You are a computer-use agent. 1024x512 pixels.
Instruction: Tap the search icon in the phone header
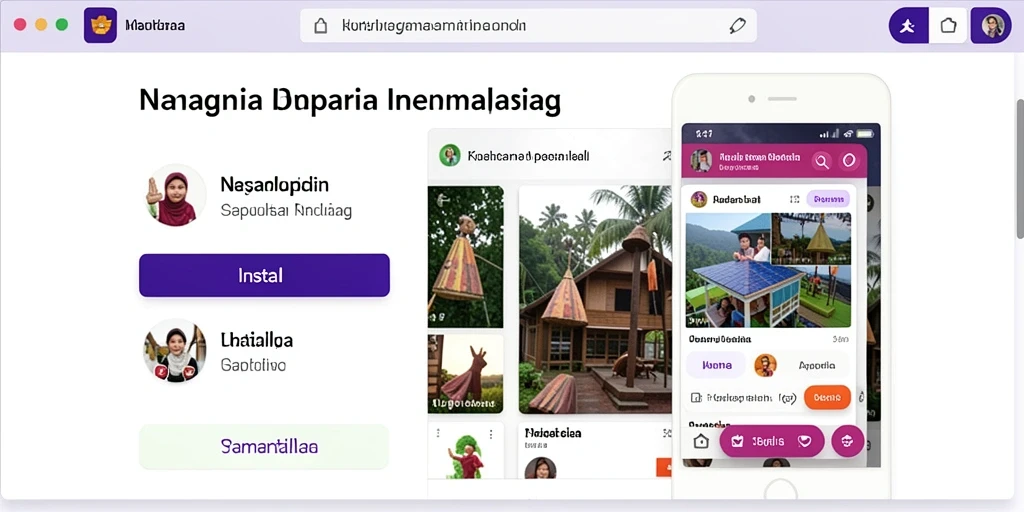(x=821, y=160)
